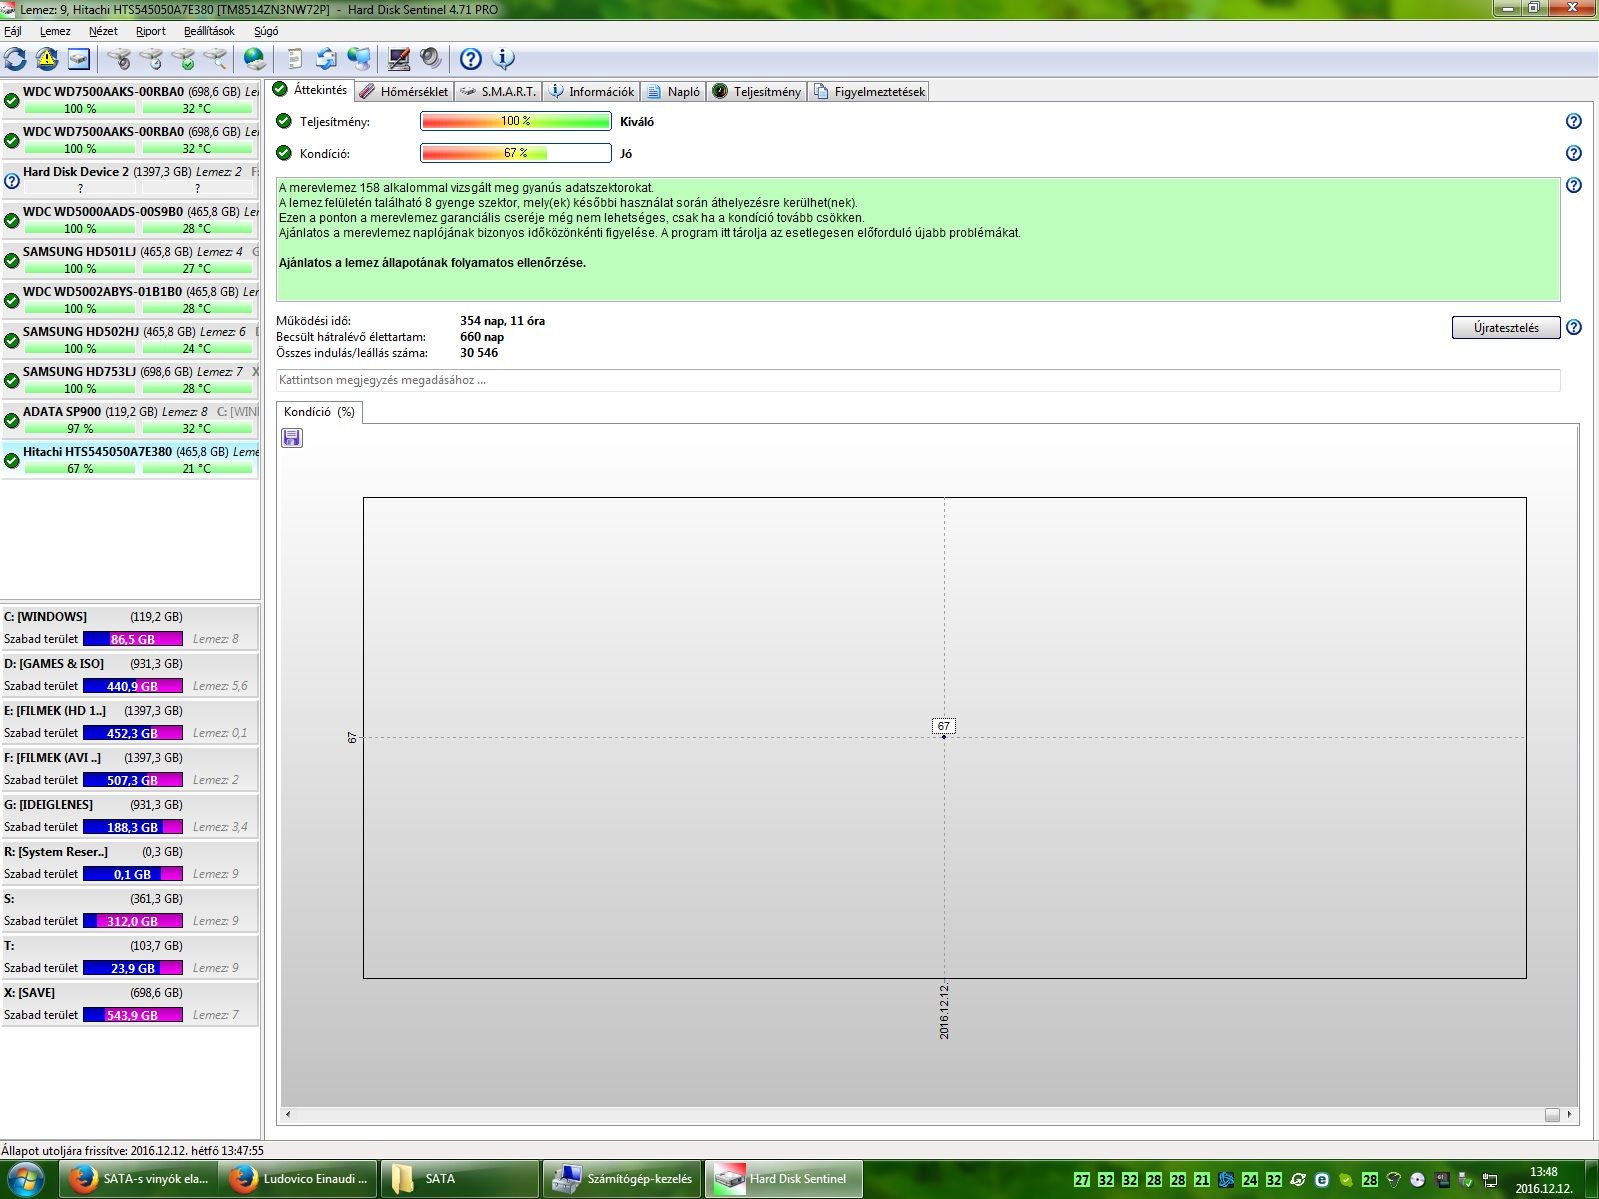Select SAMSUNG HD753LJ disk entry
The image size is (1599, 1199).
point(130,380)
